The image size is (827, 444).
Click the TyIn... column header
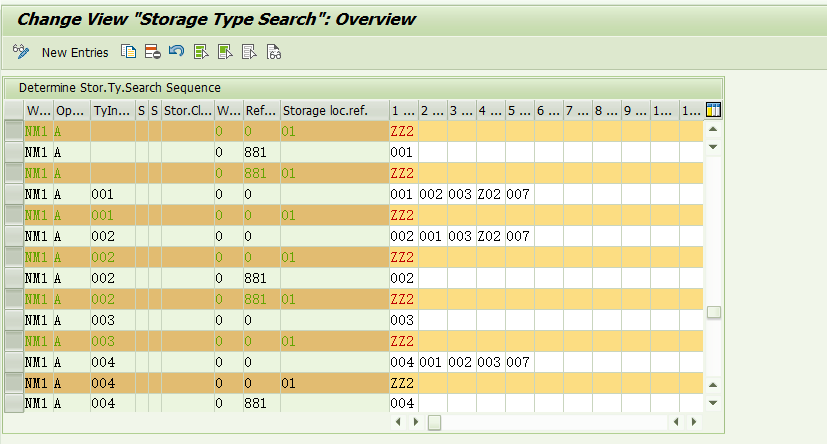coord(111,110)
